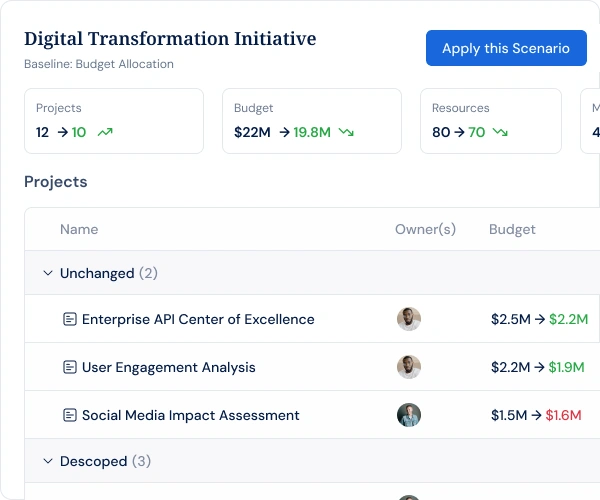
Task: Collapse the Descoped group chevron
Action: (x=48, y=461)
